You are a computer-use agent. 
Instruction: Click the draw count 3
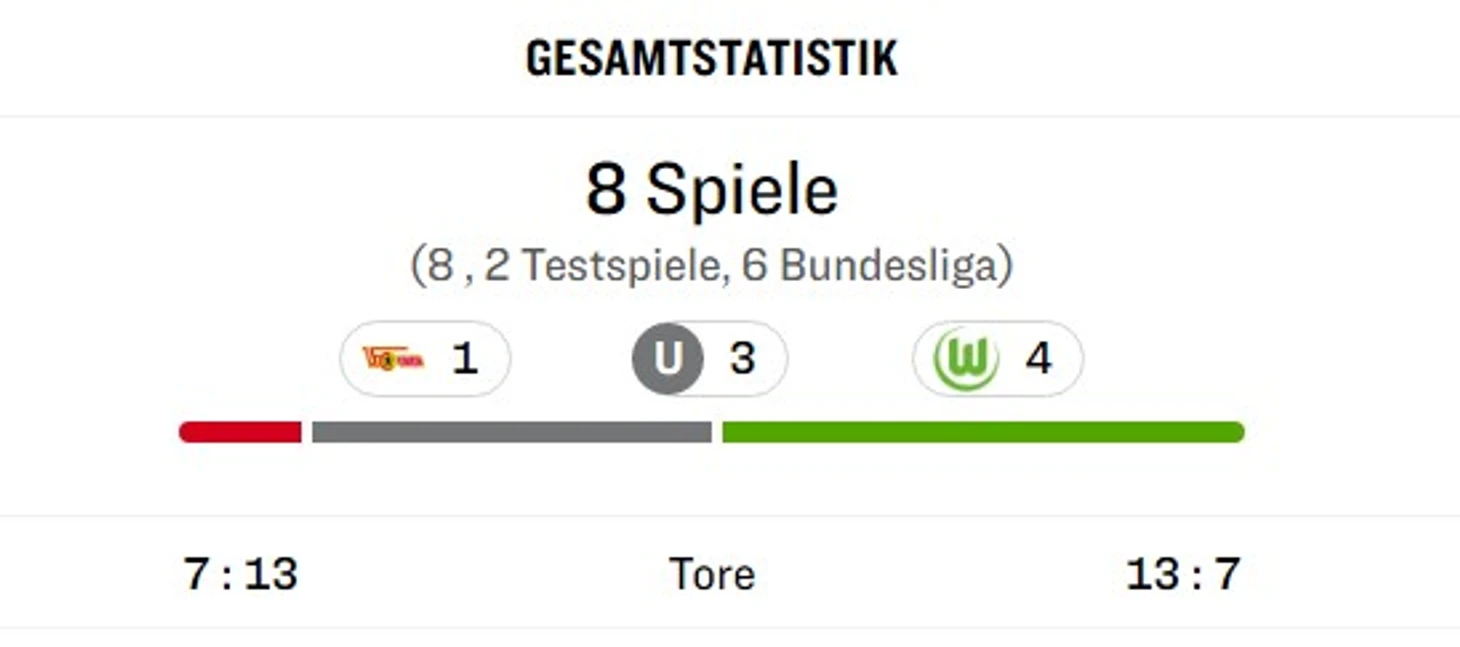(742, 359)
